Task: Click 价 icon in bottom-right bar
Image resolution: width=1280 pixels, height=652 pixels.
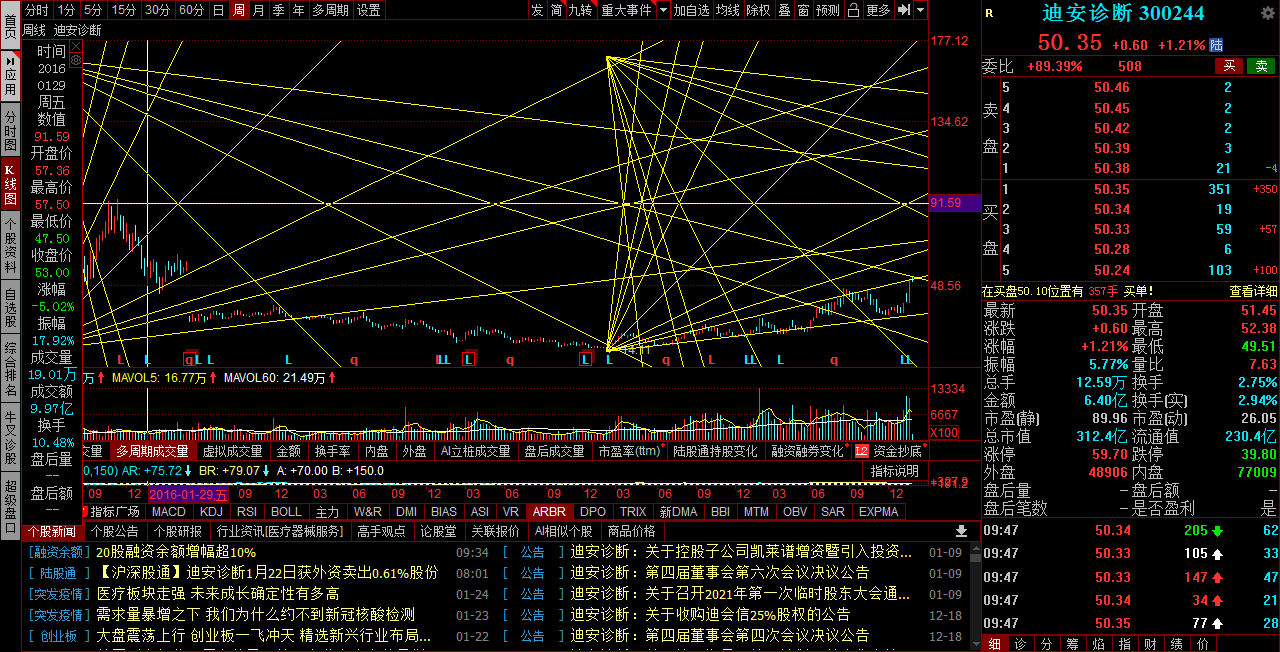Action: [1202, 644]
